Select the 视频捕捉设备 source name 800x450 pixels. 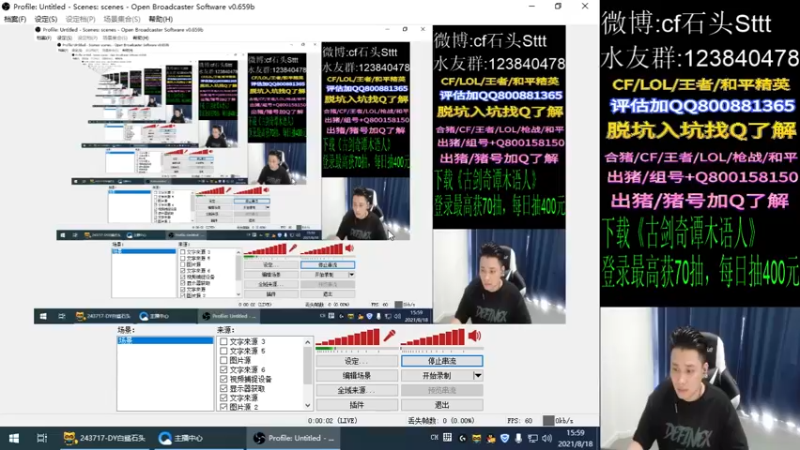(251, 379)
